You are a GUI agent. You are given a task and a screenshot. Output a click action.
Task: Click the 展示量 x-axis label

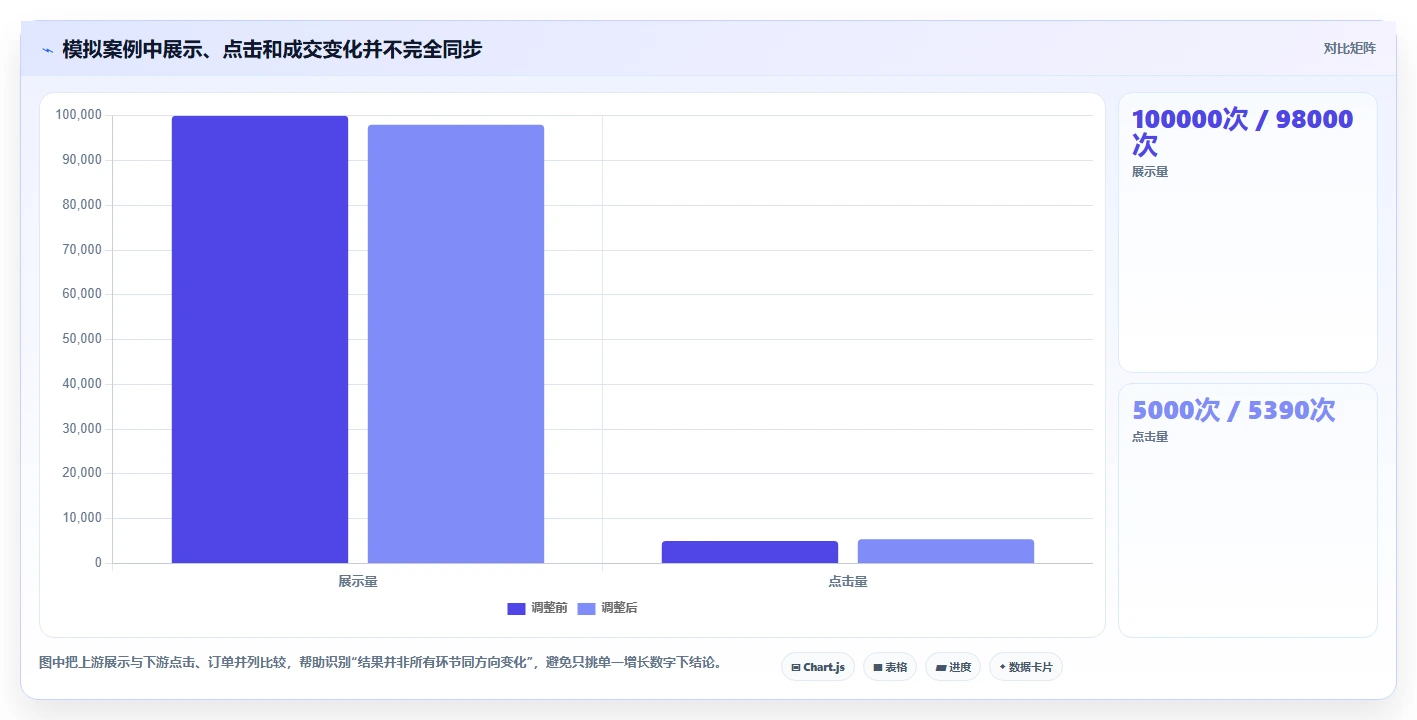click(358, 581)
